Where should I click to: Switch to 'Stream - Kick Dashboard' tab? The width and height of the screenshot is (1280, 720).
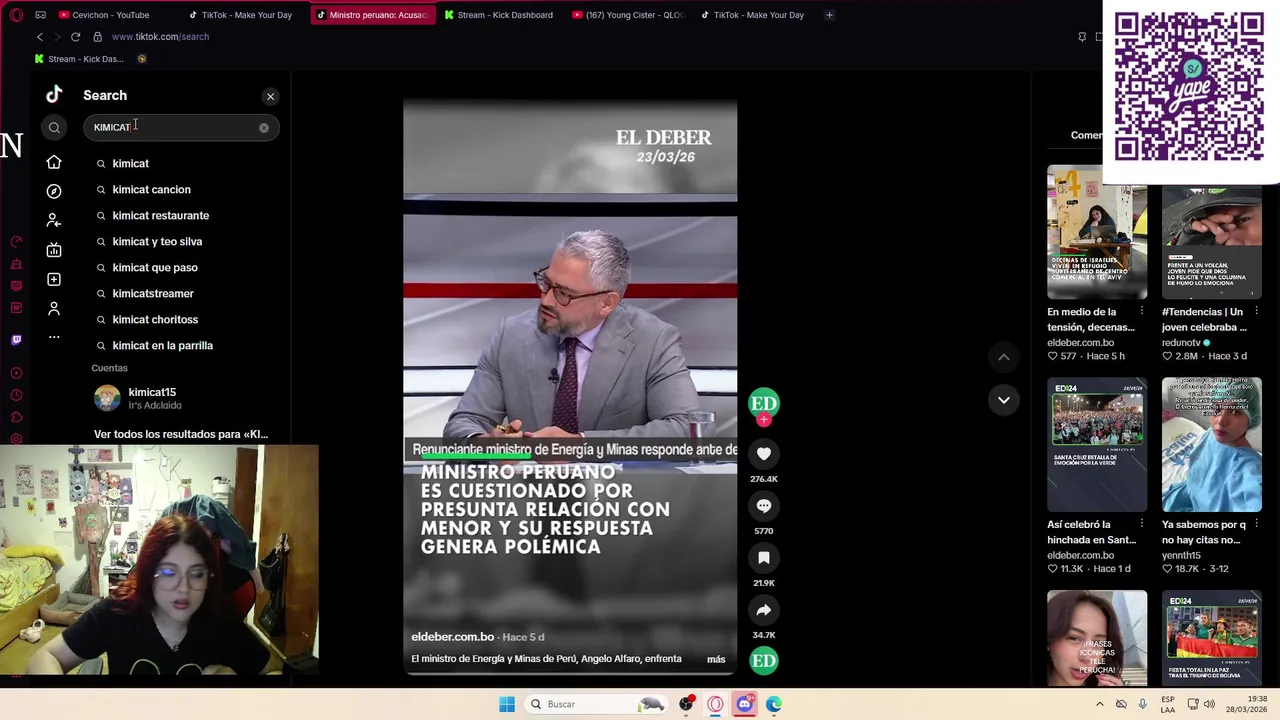499,15
